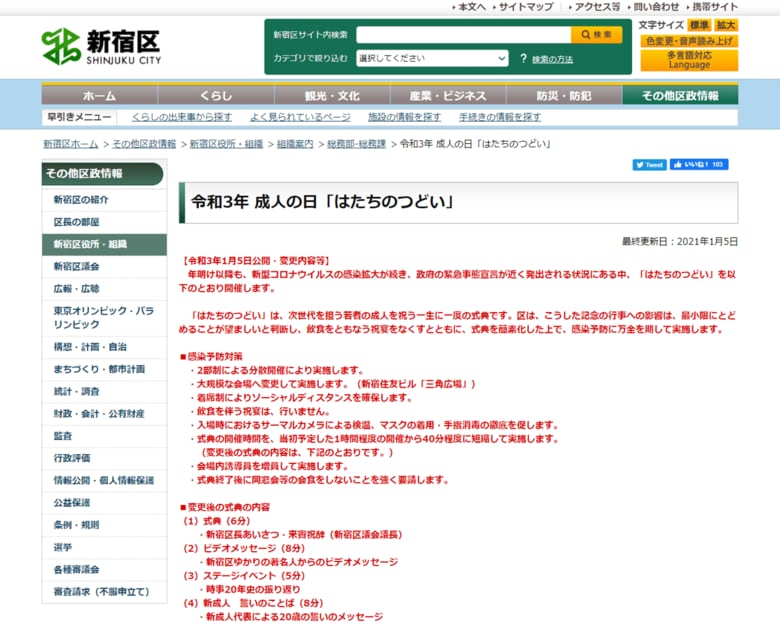Open the 防災・防犯 navigation tab
The image size is (780, 629).
click(564, 95)
